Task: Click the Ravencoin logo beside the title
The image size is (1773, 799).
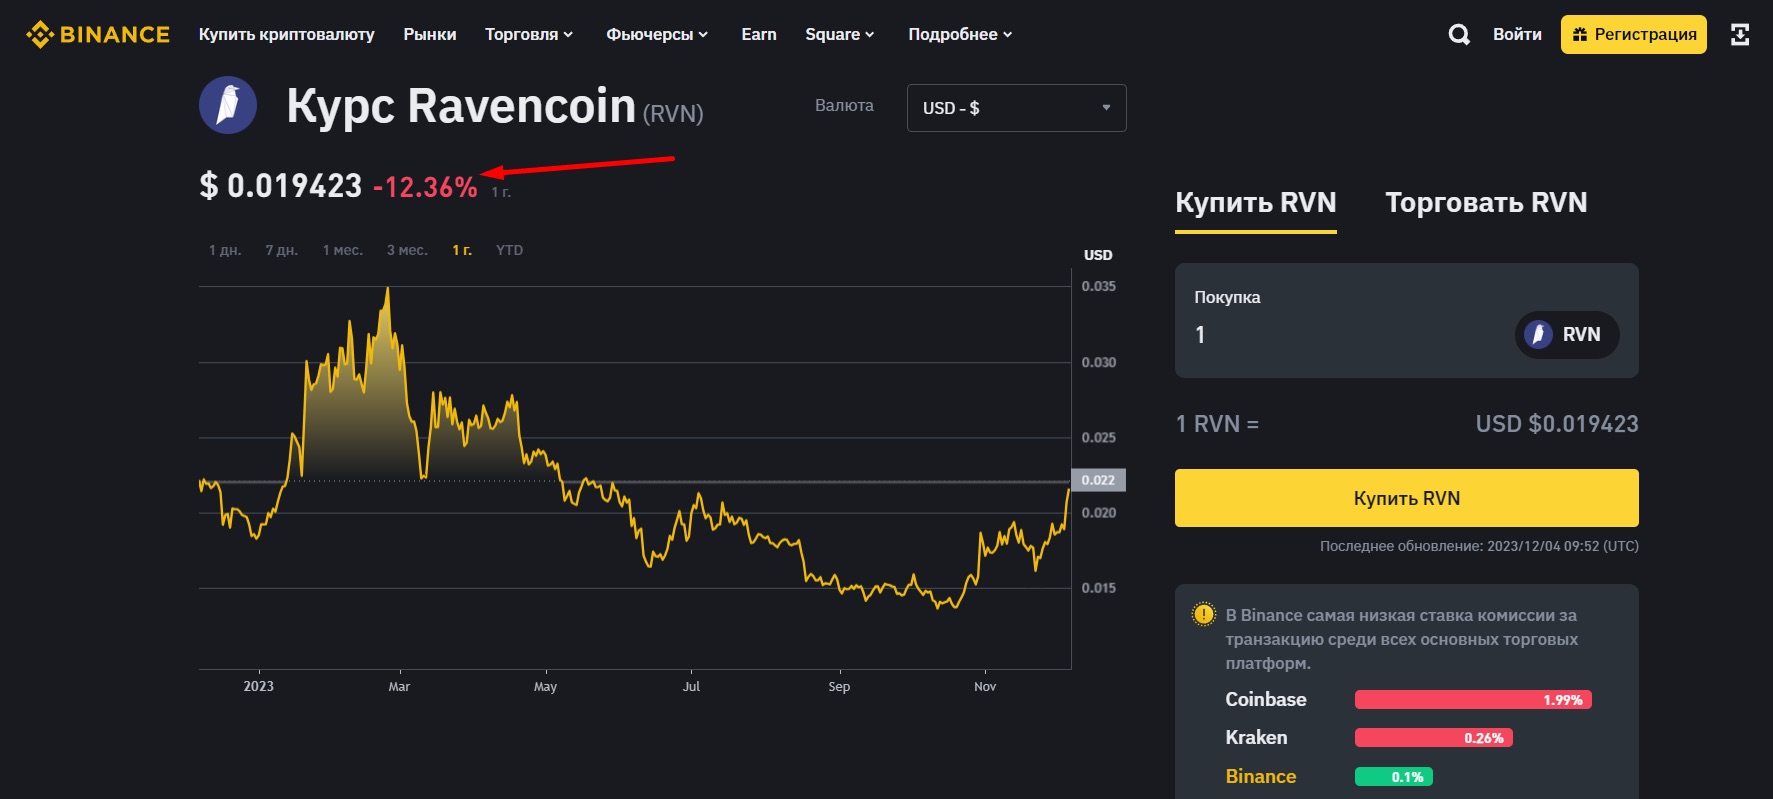Action: click(x=228, y=105)
